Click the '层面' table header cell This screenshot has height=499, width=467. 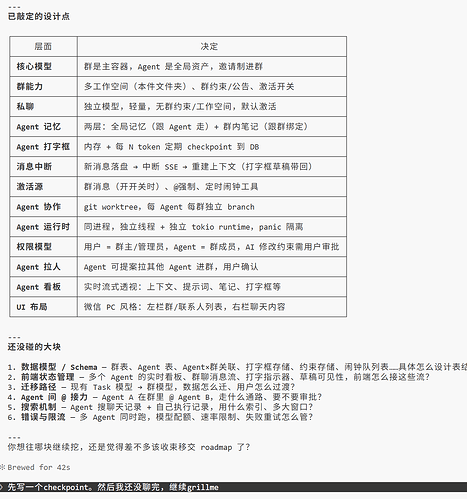pos(43,46)
